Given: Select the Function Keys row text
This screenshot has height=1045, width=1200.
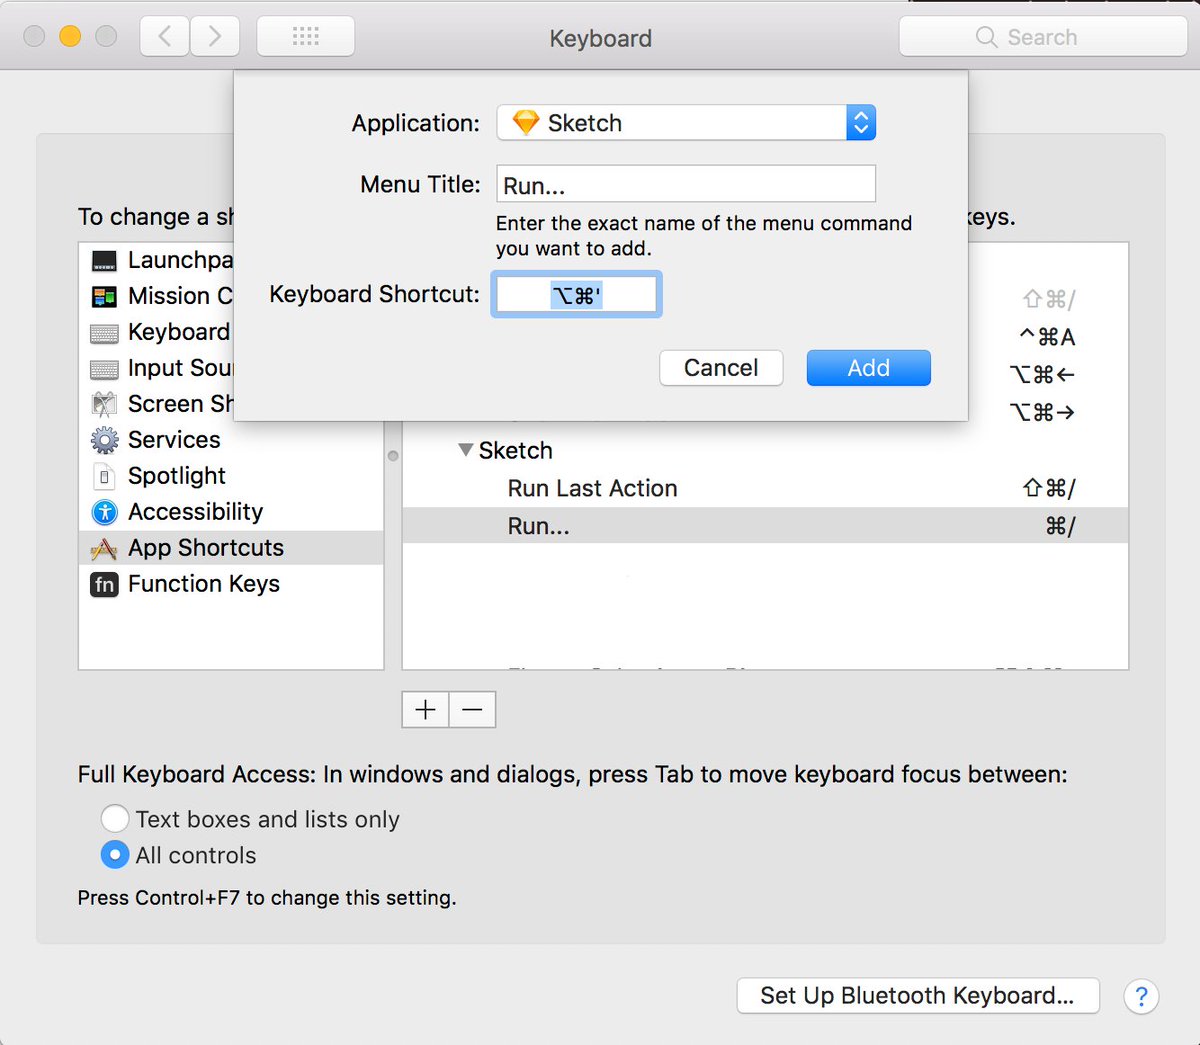Looking at the screenshot, I should tap(204, 584).
